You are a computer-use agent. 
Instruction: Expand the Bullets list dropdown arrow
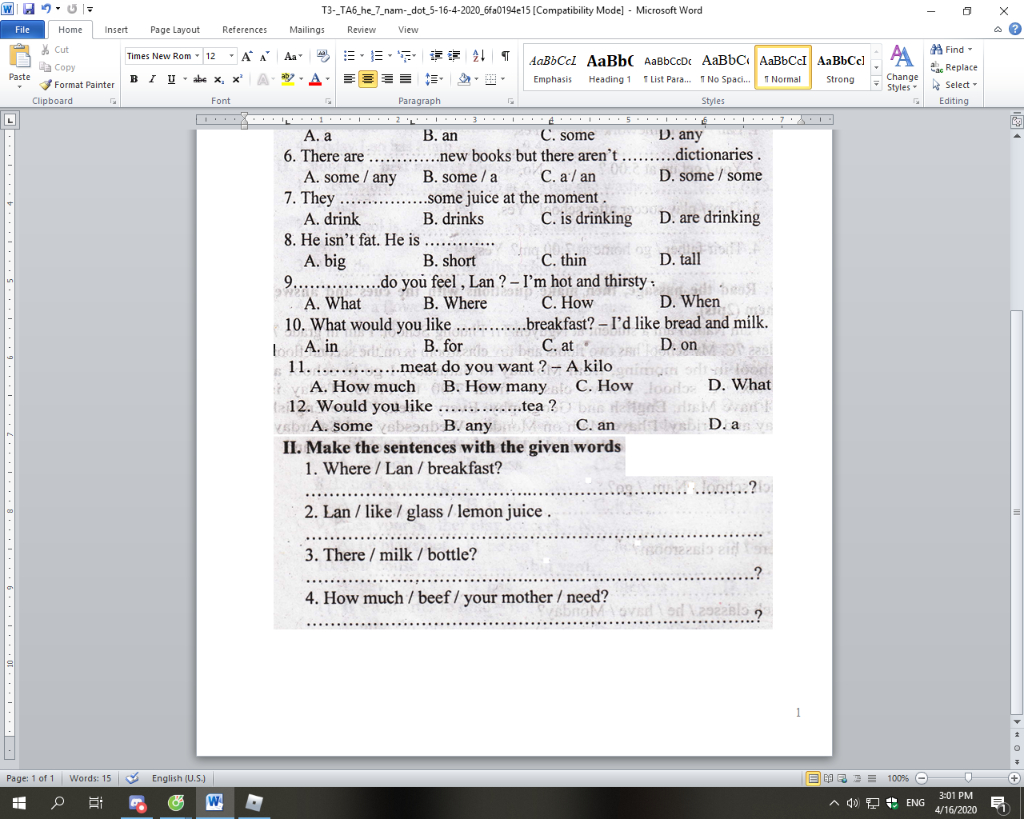(x=362, y=56)
